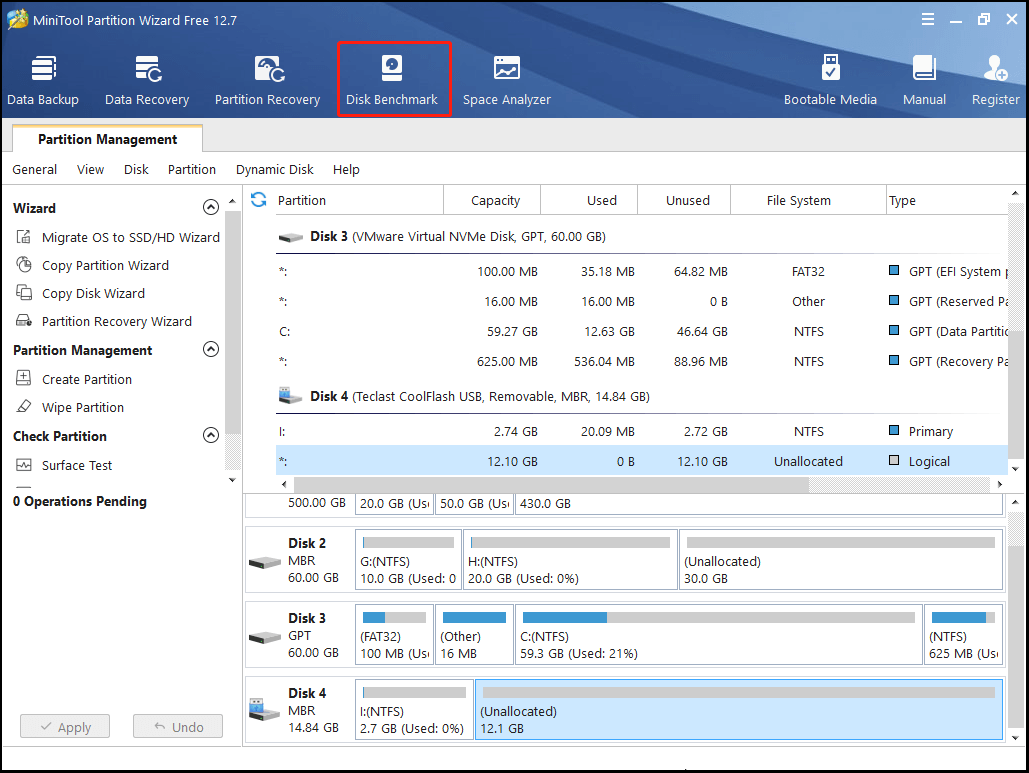This screenshot has width=1029, height=773.
Task: Click the Disk 2 drive icon in the disk map
Action: click(x=265, y=562)
